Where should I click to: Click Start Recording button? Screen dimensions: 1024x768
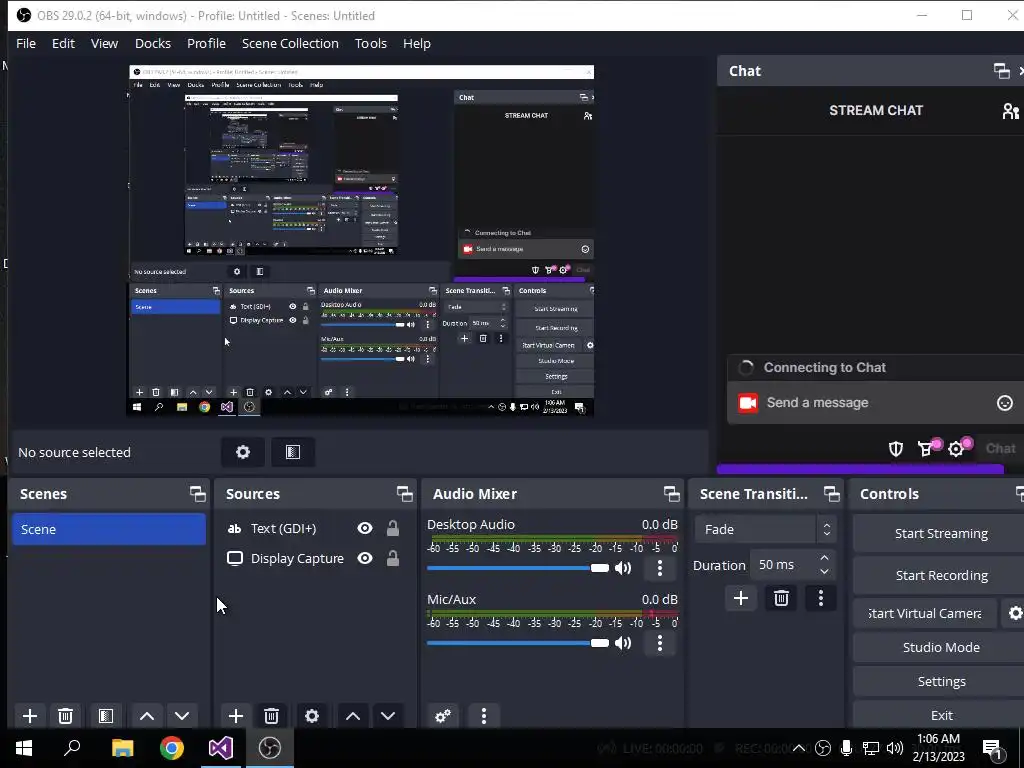940,575
